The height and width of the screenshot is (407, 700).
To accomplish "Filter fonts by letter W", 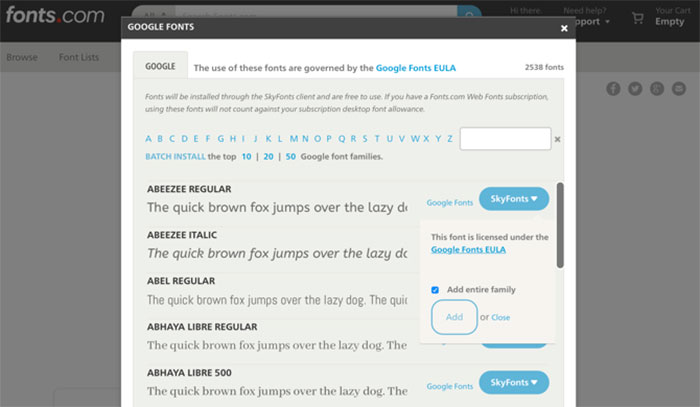I will click(415, 139).
